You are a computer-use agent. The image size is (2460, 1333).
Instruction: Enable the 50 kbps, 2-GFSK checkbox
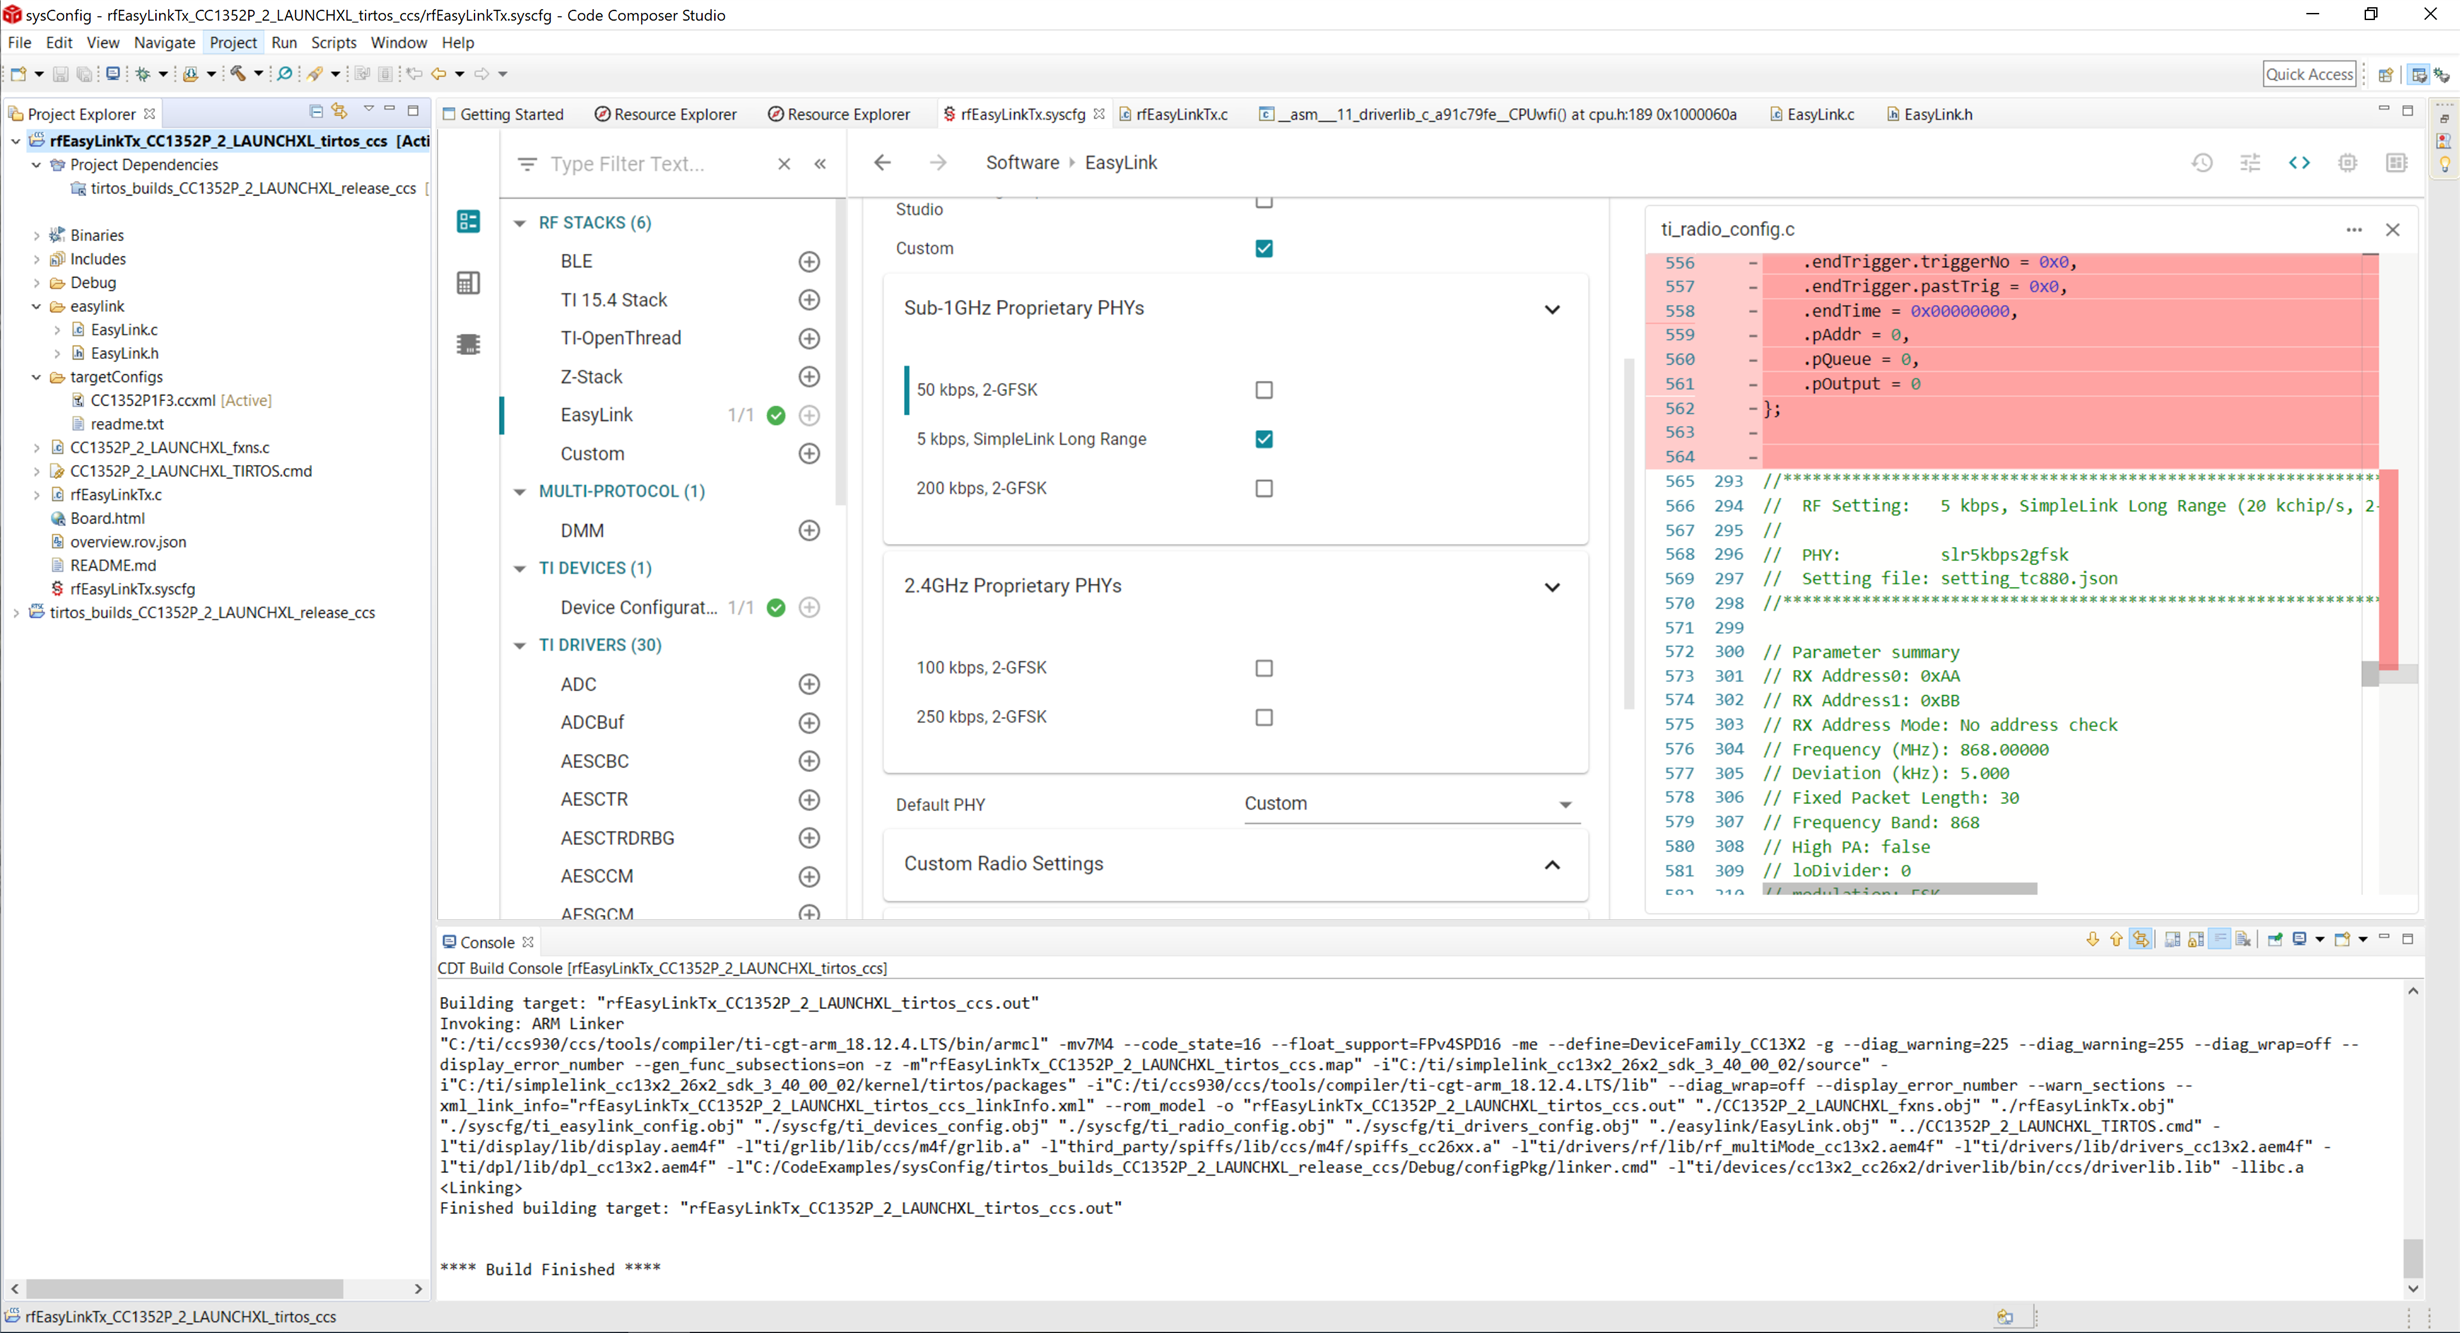pyautogui.click(x=1264, y=390)
